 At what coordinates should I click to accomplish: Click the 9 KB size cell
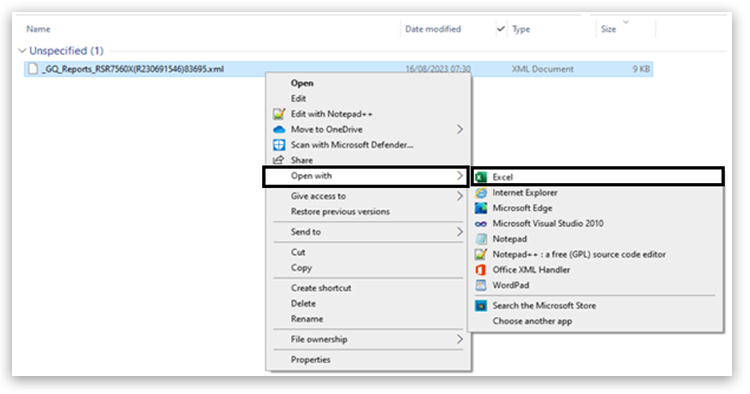coord(641,69)
